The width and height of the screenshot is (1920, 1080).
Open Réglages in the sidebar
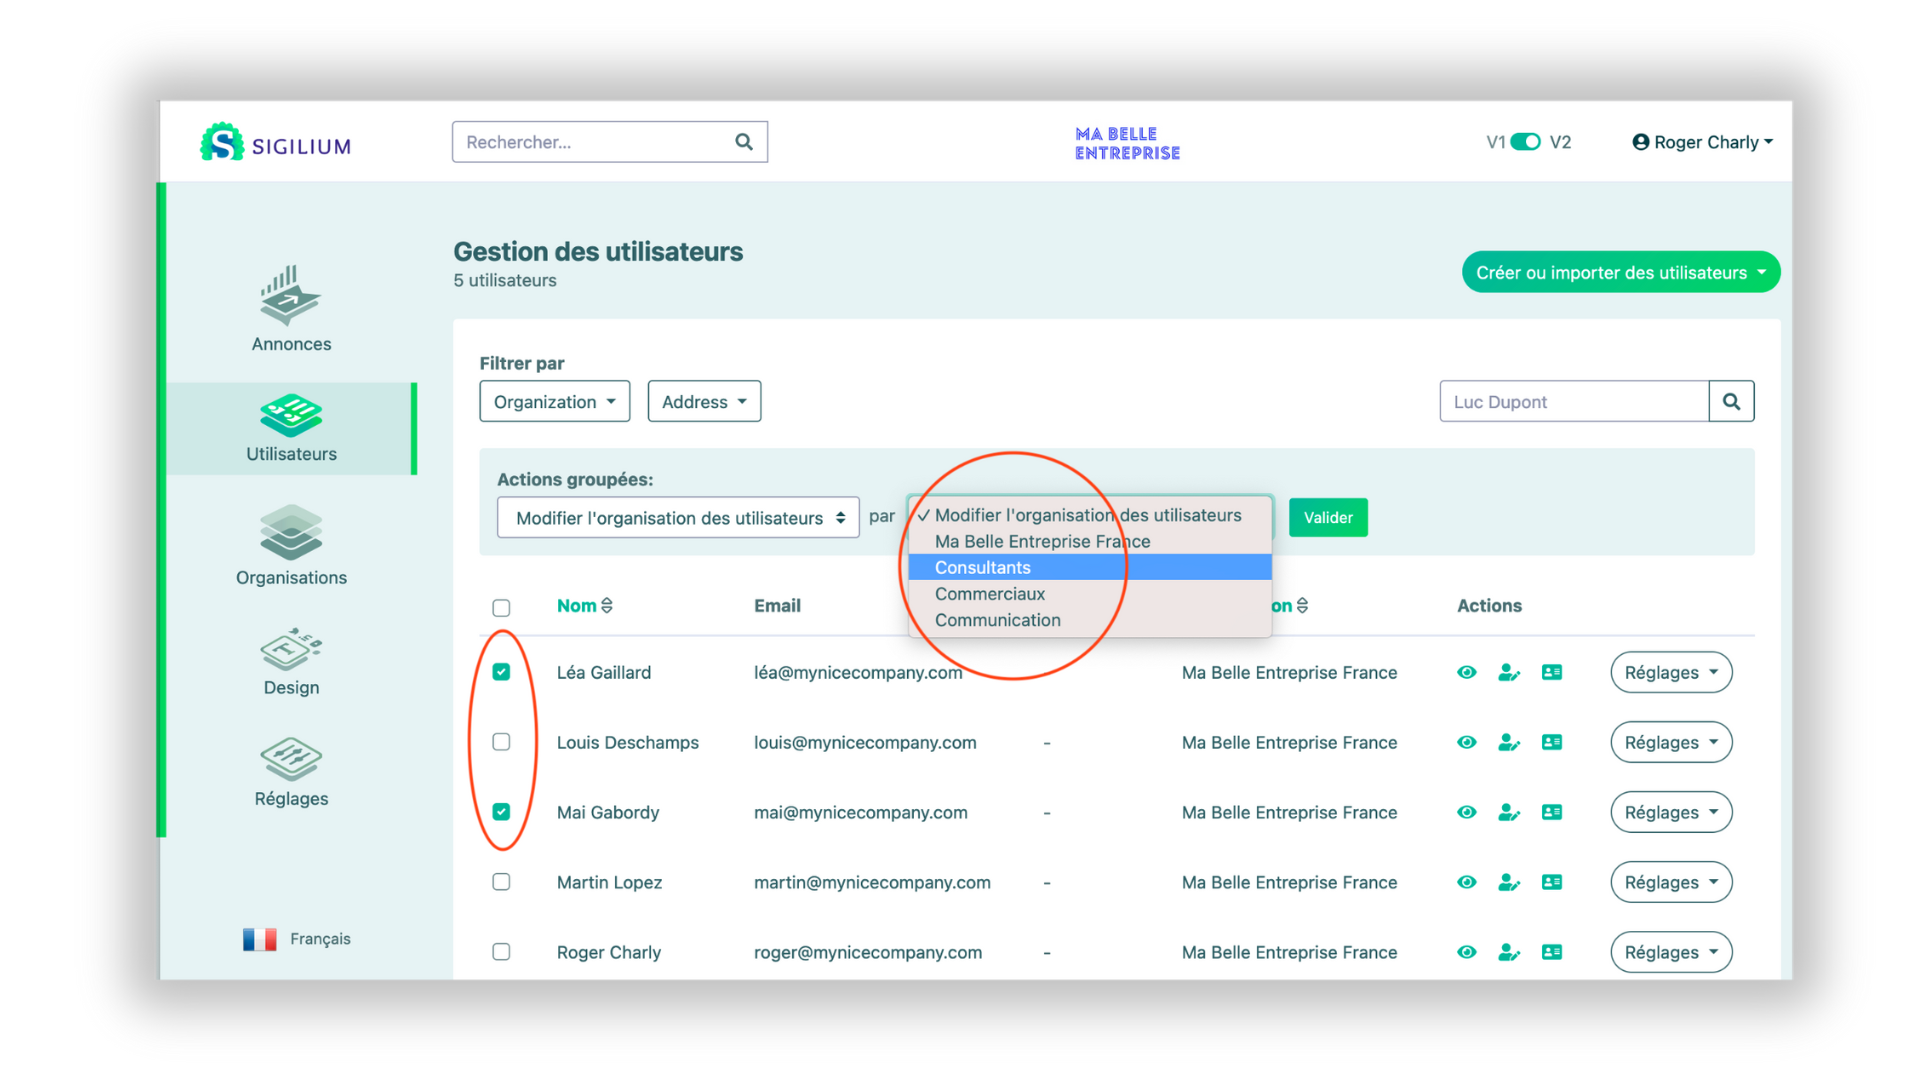[291, 771]
